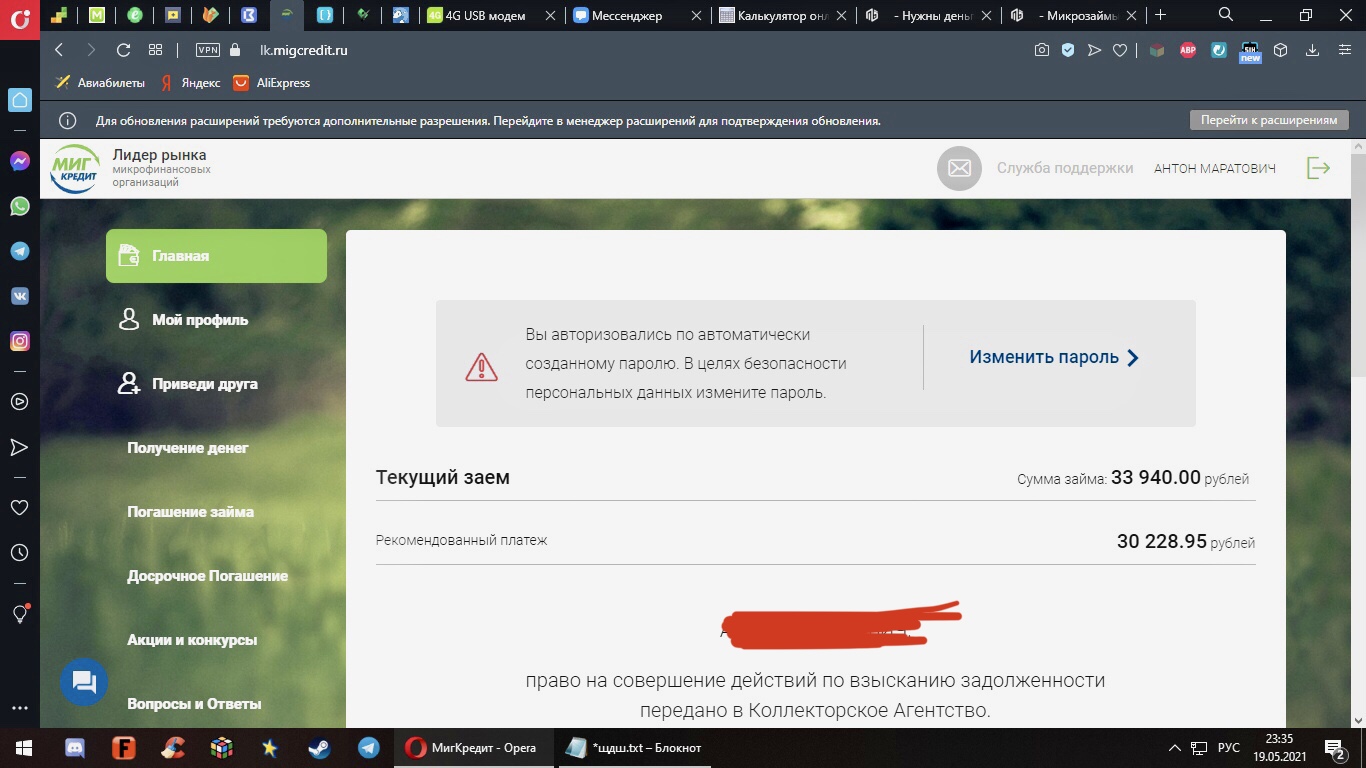
Task: Click the user name АНТОН МАРАТОВИЧ
Action: [1215, 168]
